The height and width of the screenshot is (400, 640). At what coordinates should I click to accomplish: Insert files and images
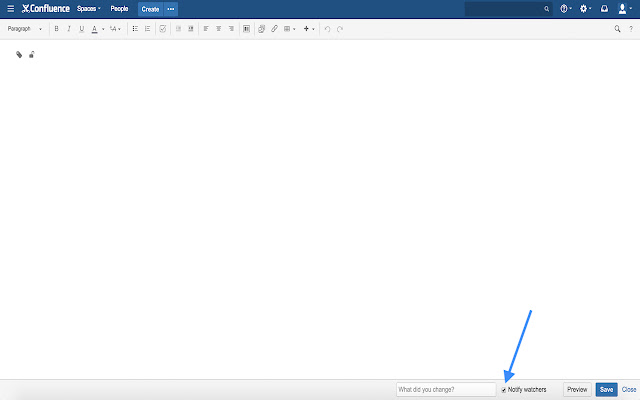[262, 29]
